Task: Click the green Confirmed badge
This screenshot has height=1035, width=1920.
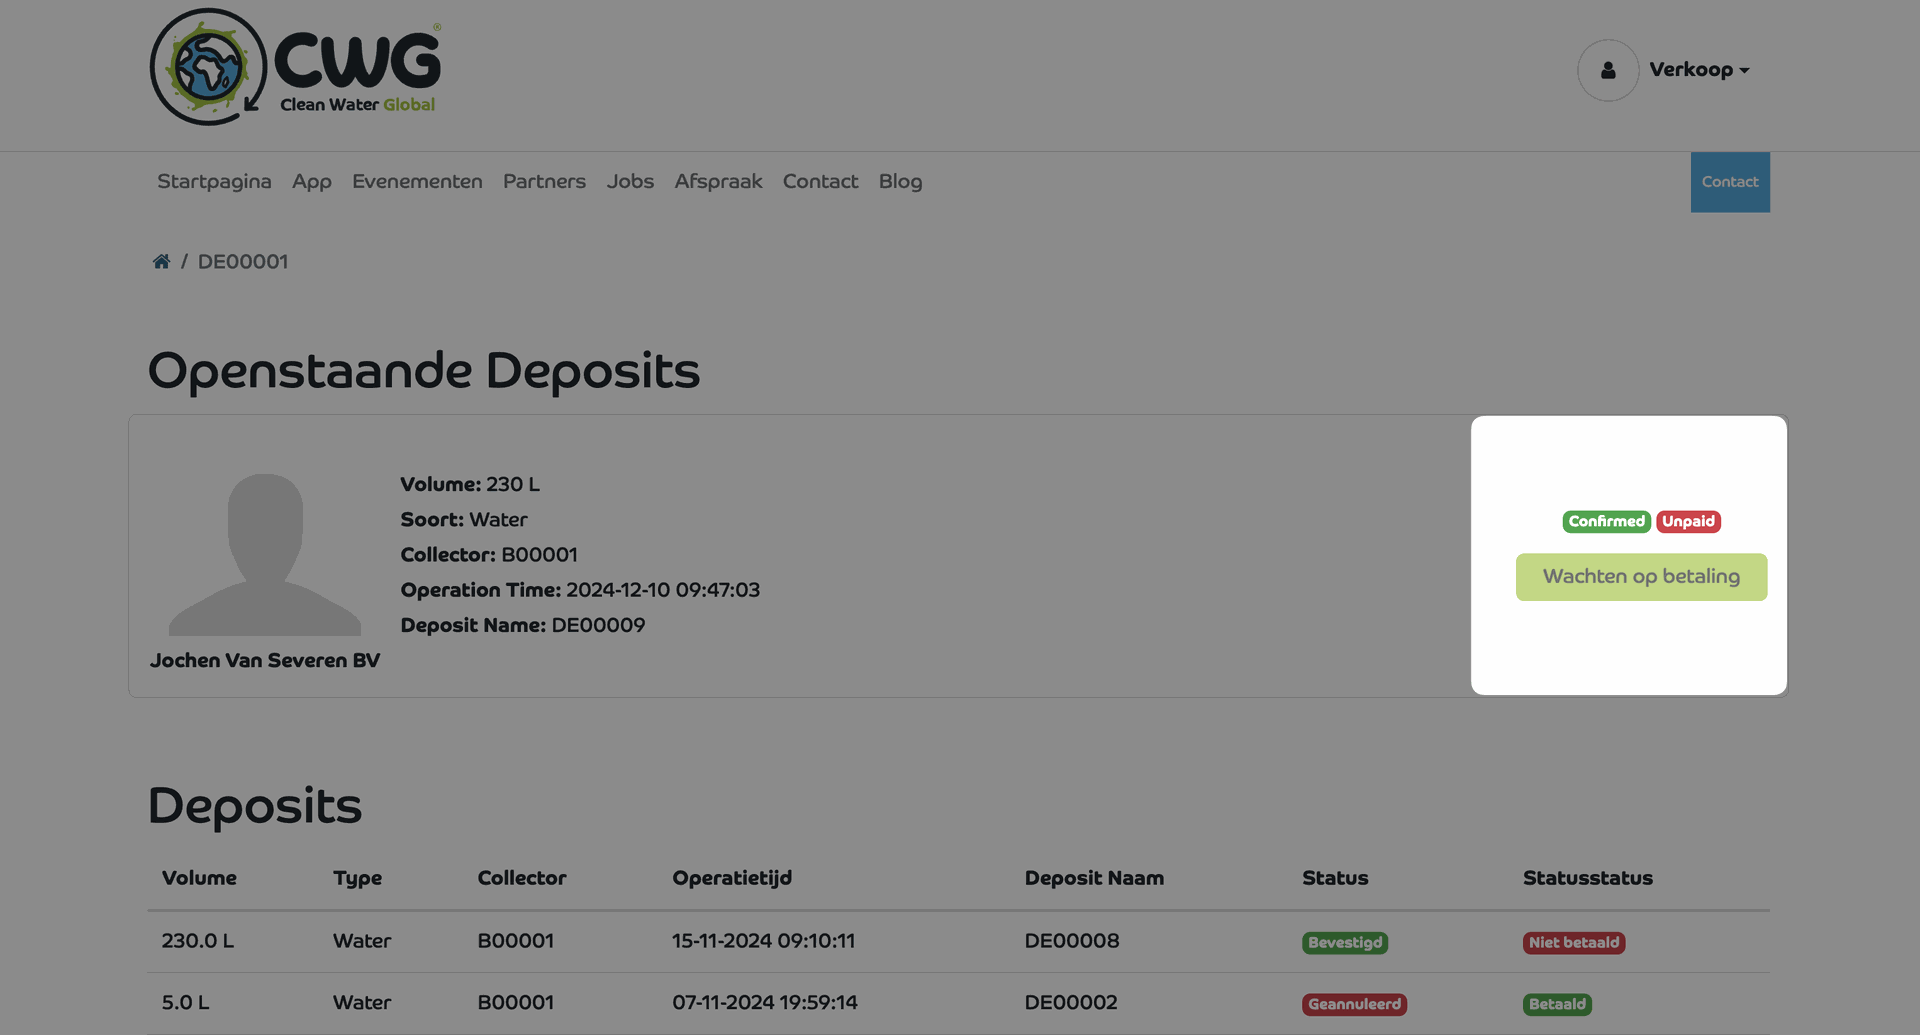Action: pyautogui.click(x=1606, y=522)
